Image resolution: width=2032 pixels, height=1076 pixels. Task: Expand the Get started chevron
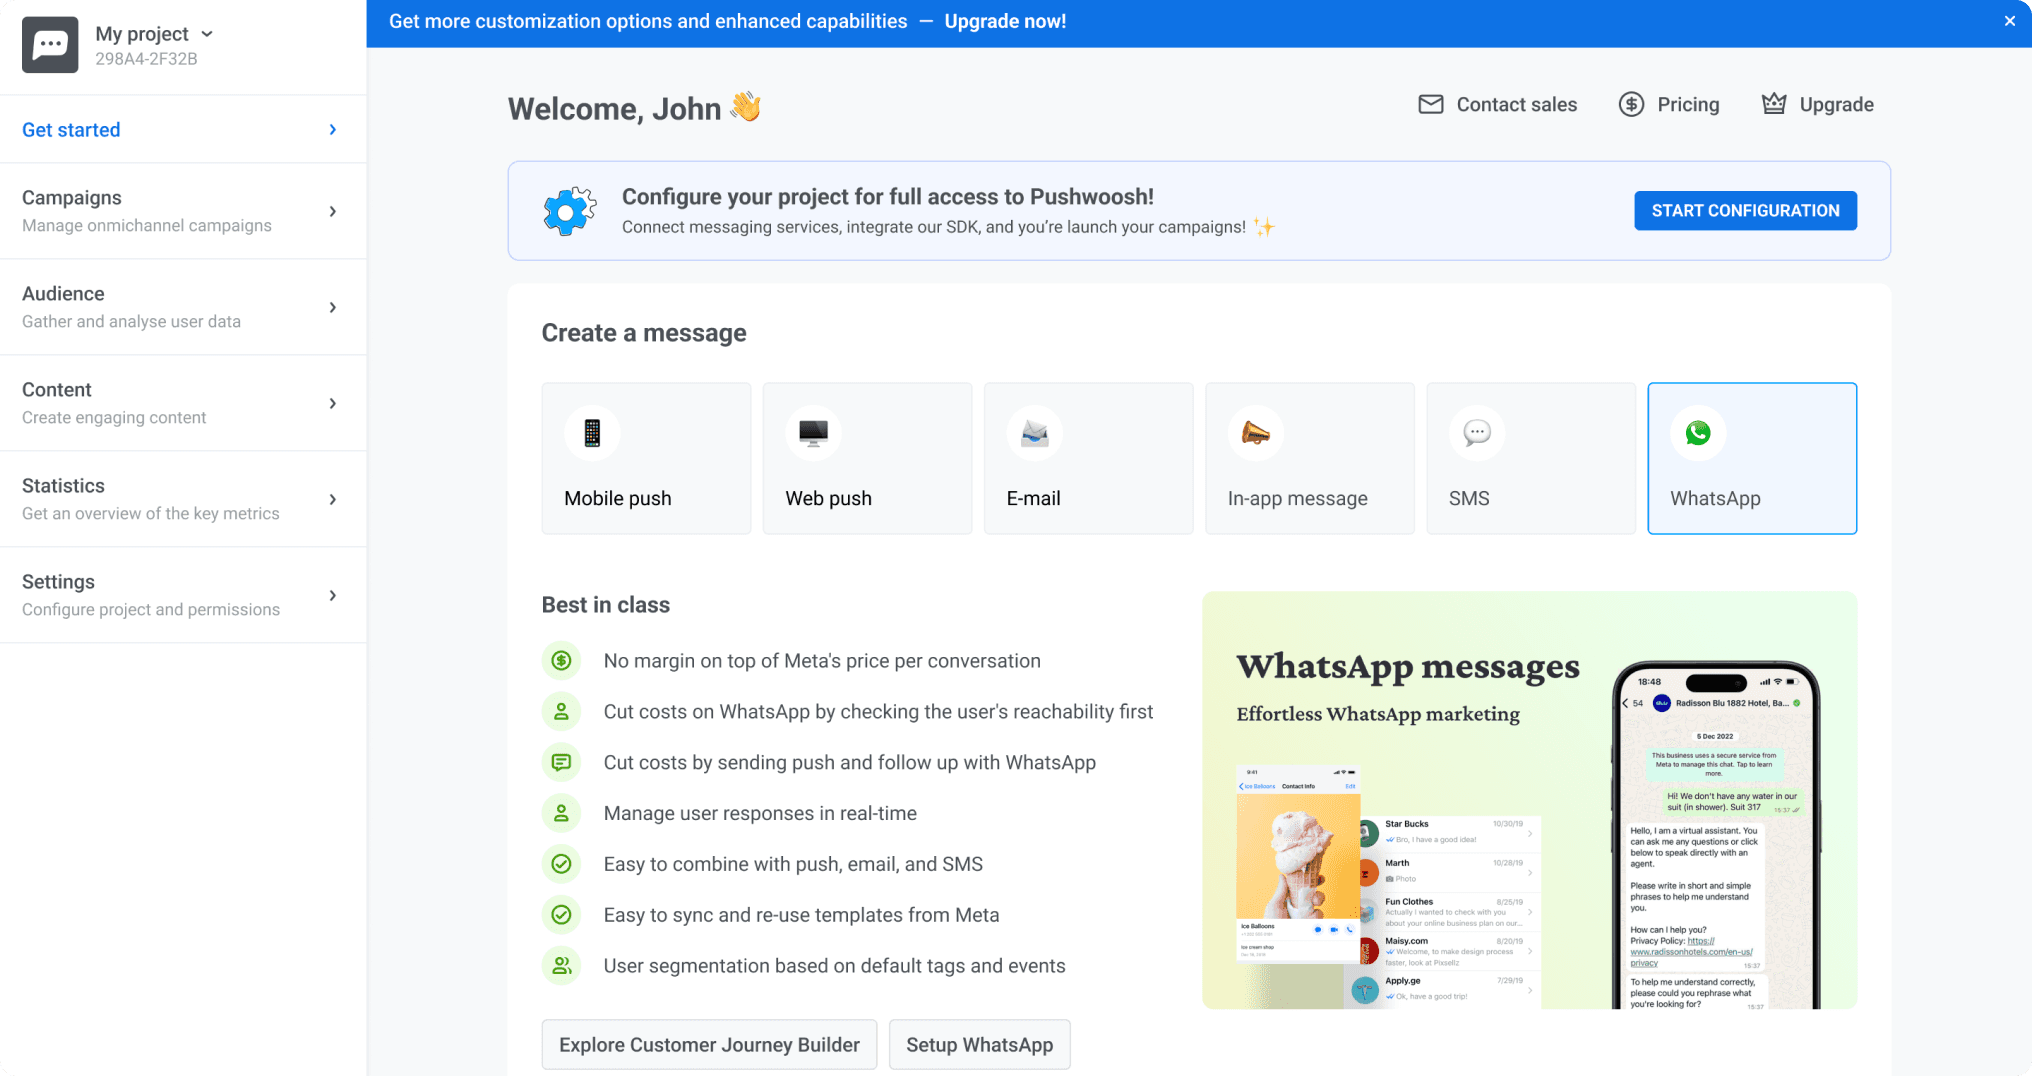pyautogui.click(x=333, y=130)
